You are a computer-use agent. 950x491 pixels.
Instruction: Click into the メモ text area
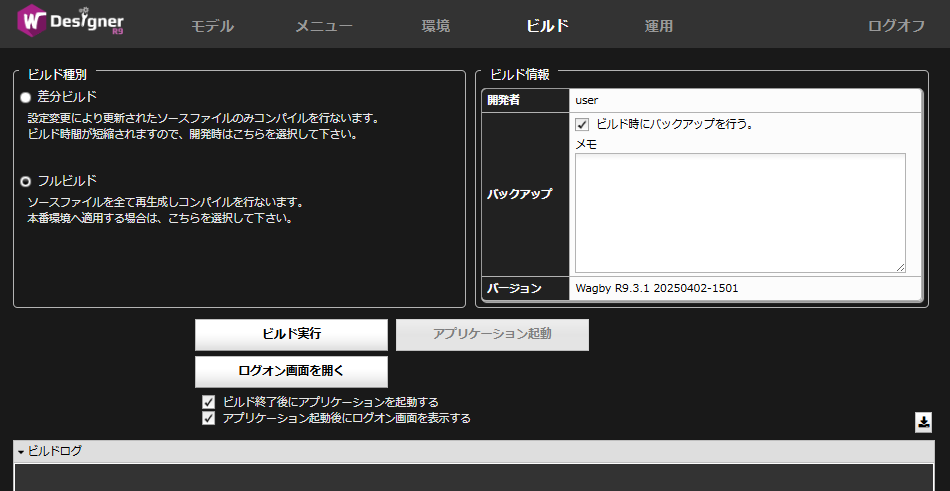(x=740, y=212)
